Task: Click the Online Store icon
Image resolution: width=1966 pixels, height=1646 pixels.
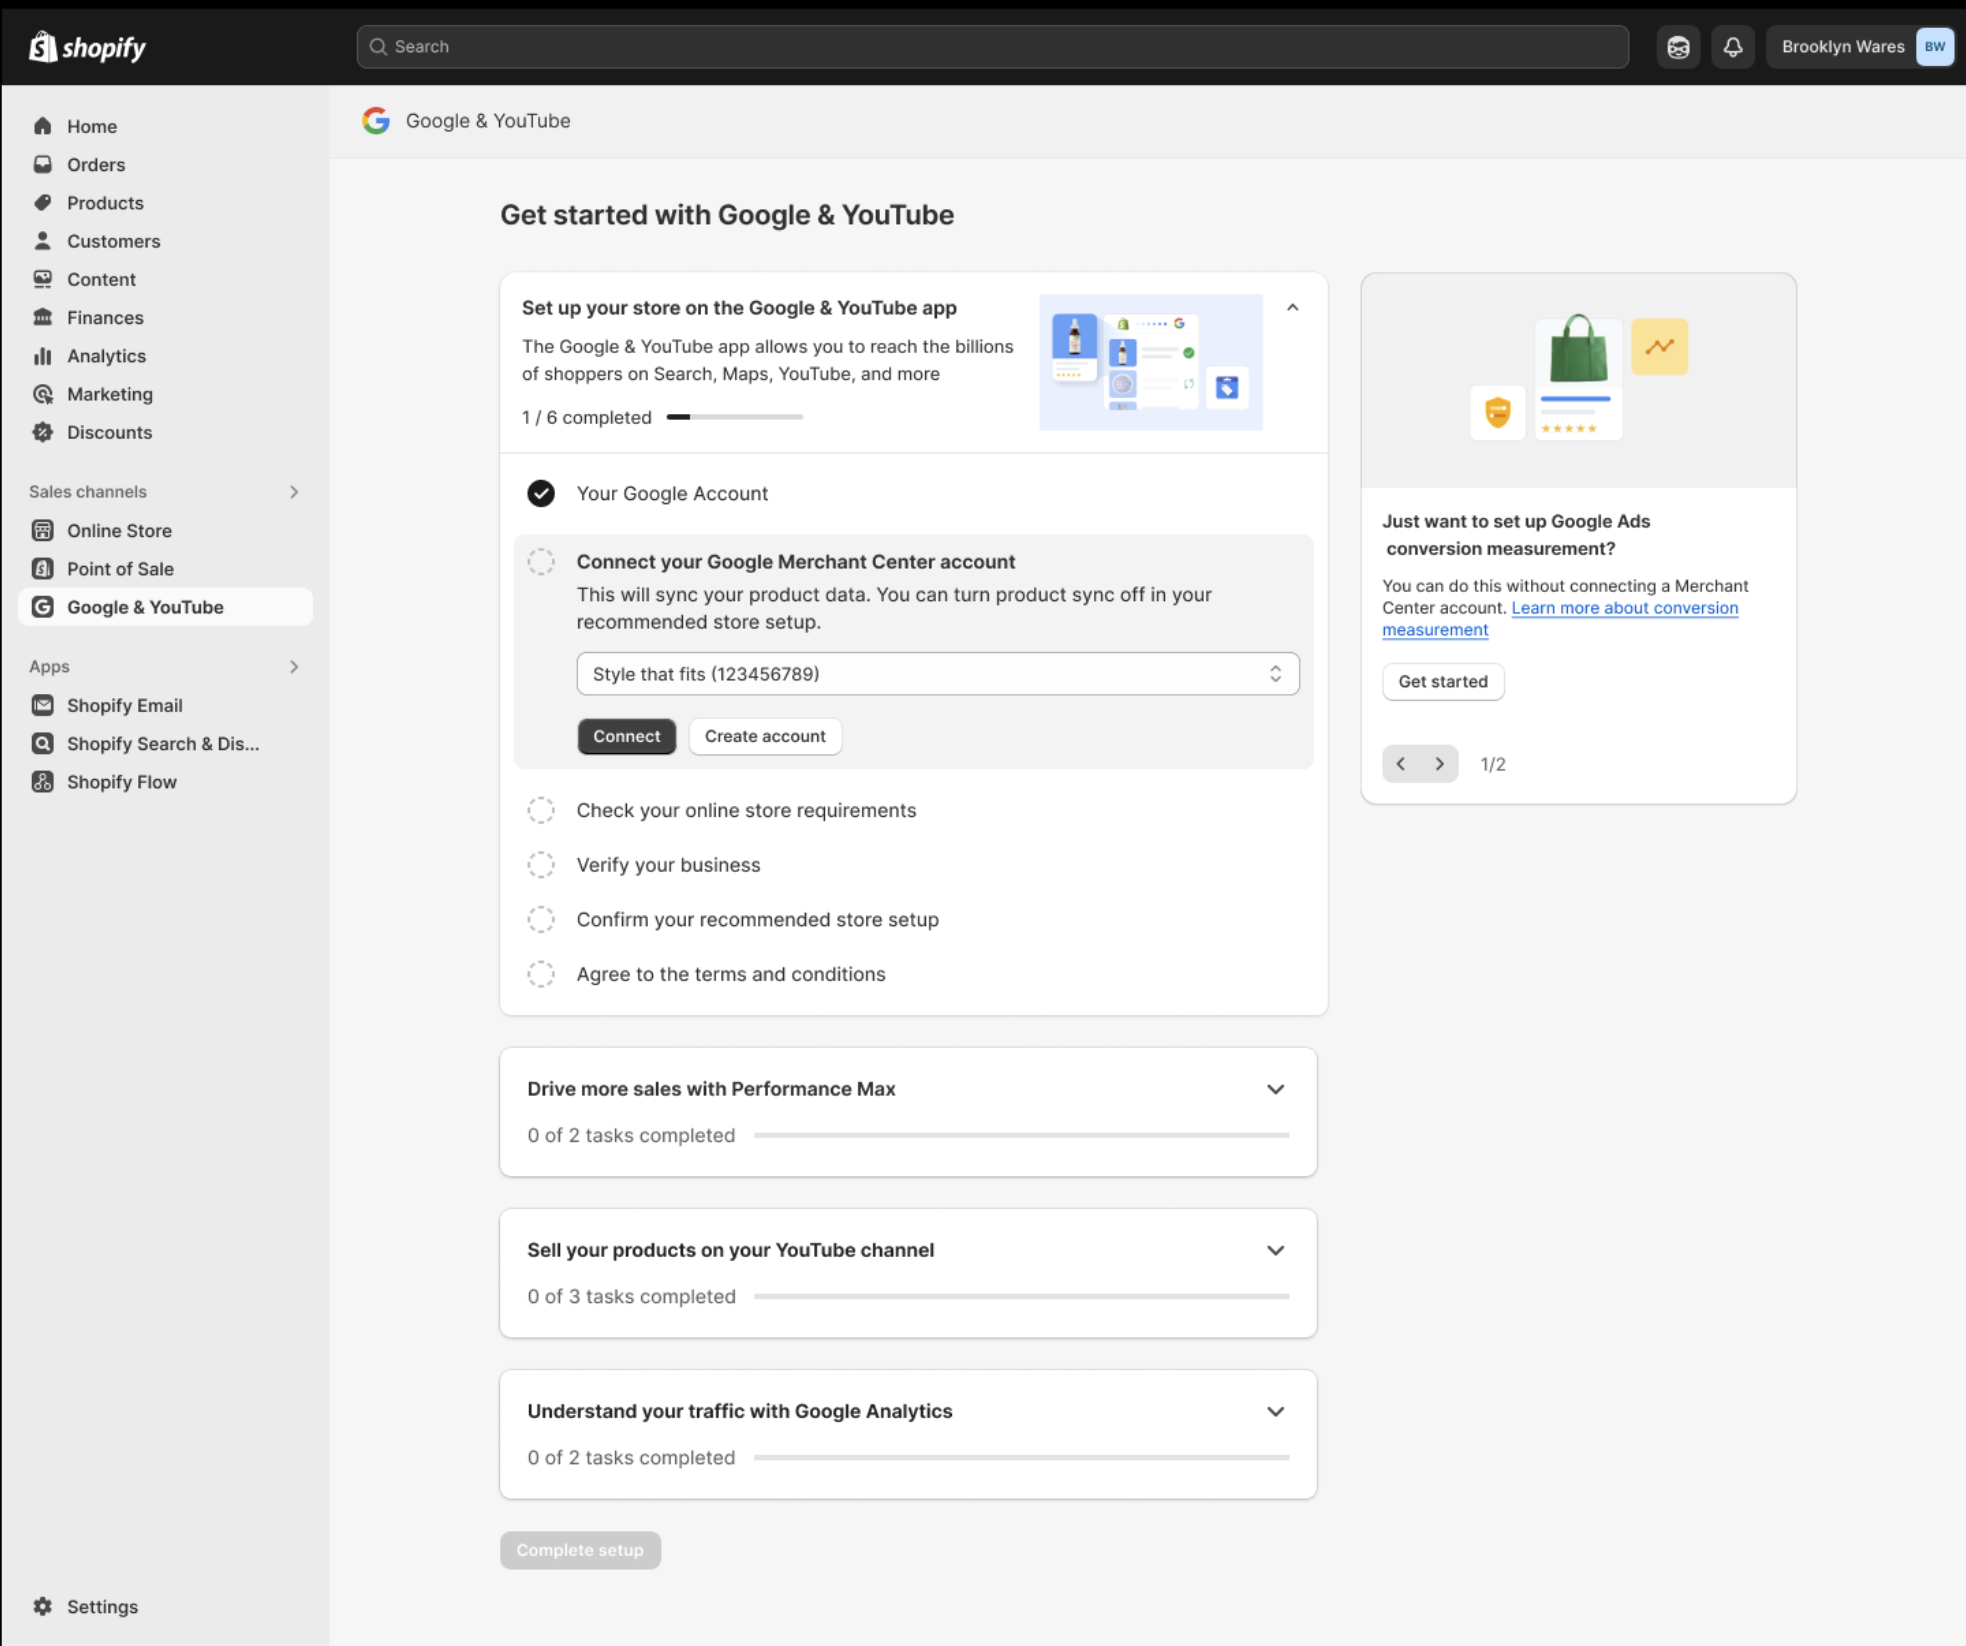Action: click(x=42, y=530)
